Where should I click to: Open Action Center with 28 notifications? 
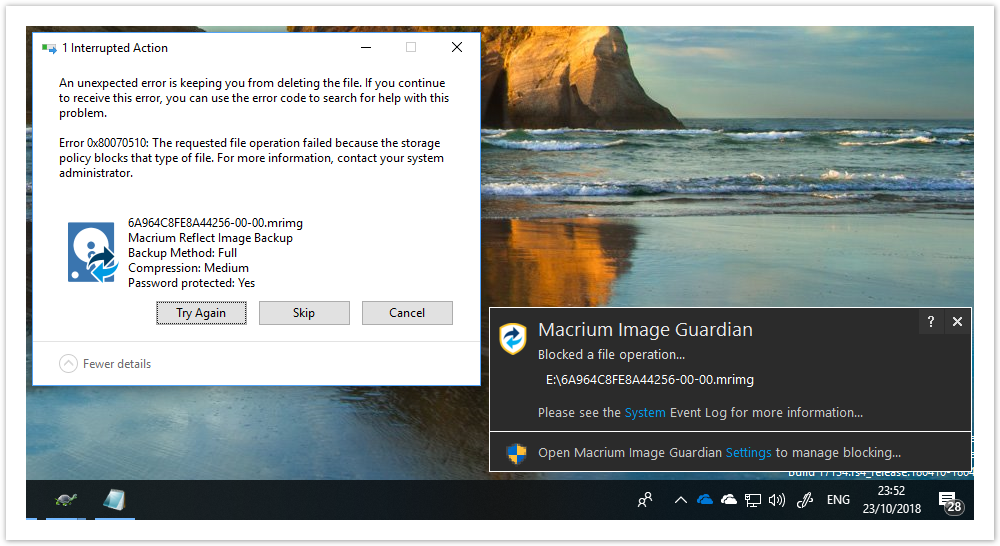coord(950,501)
